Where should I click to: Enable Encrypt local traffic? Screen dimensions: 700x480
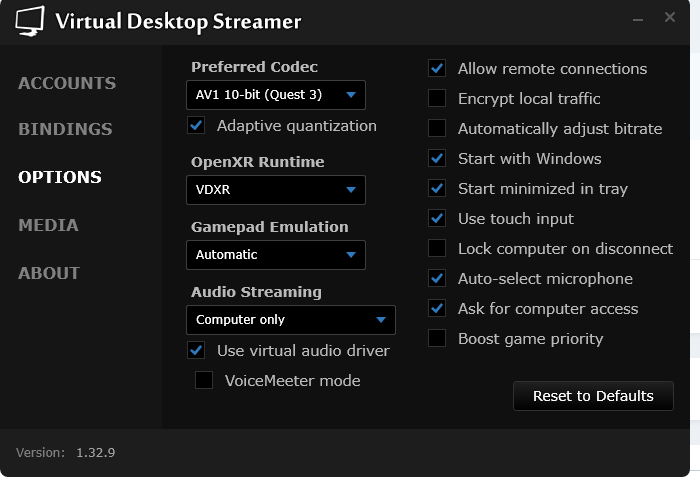437,98
